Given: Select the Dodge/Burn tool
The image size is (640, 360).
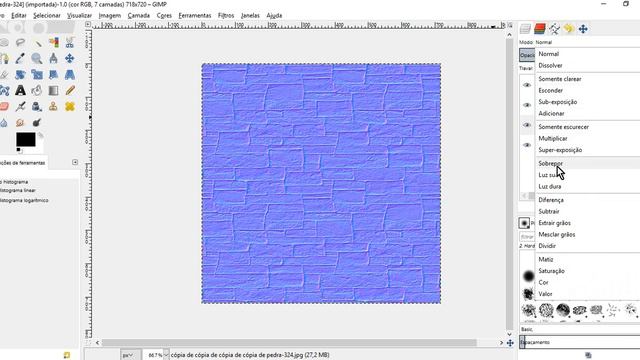Looking at the screenshot, I should click(37, 122).
